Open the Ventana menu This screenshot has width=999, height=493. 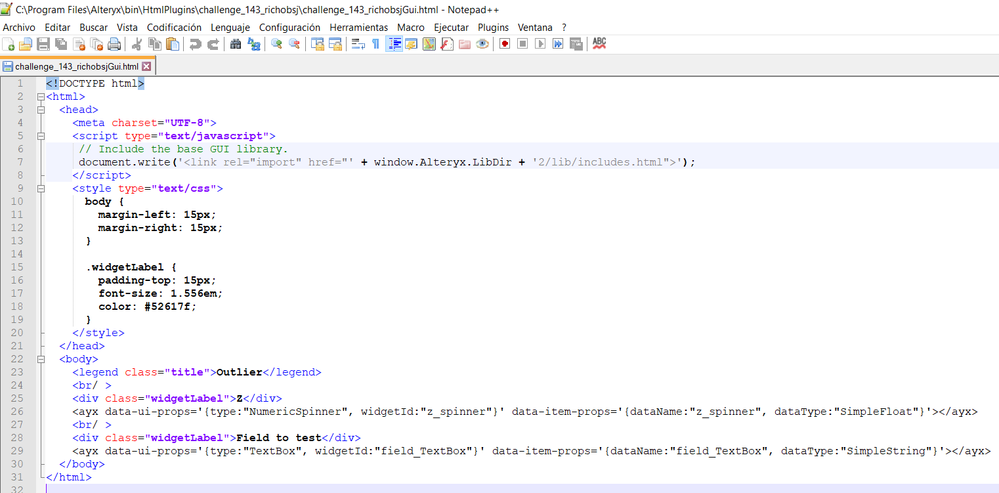(x=535, y=27)
